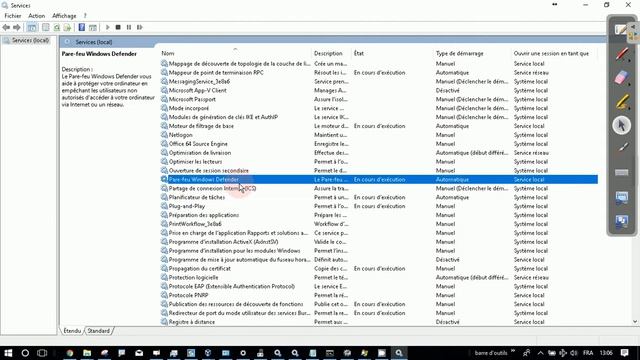Select the Pare-feu Windows Defender service row

pos(379,180)
